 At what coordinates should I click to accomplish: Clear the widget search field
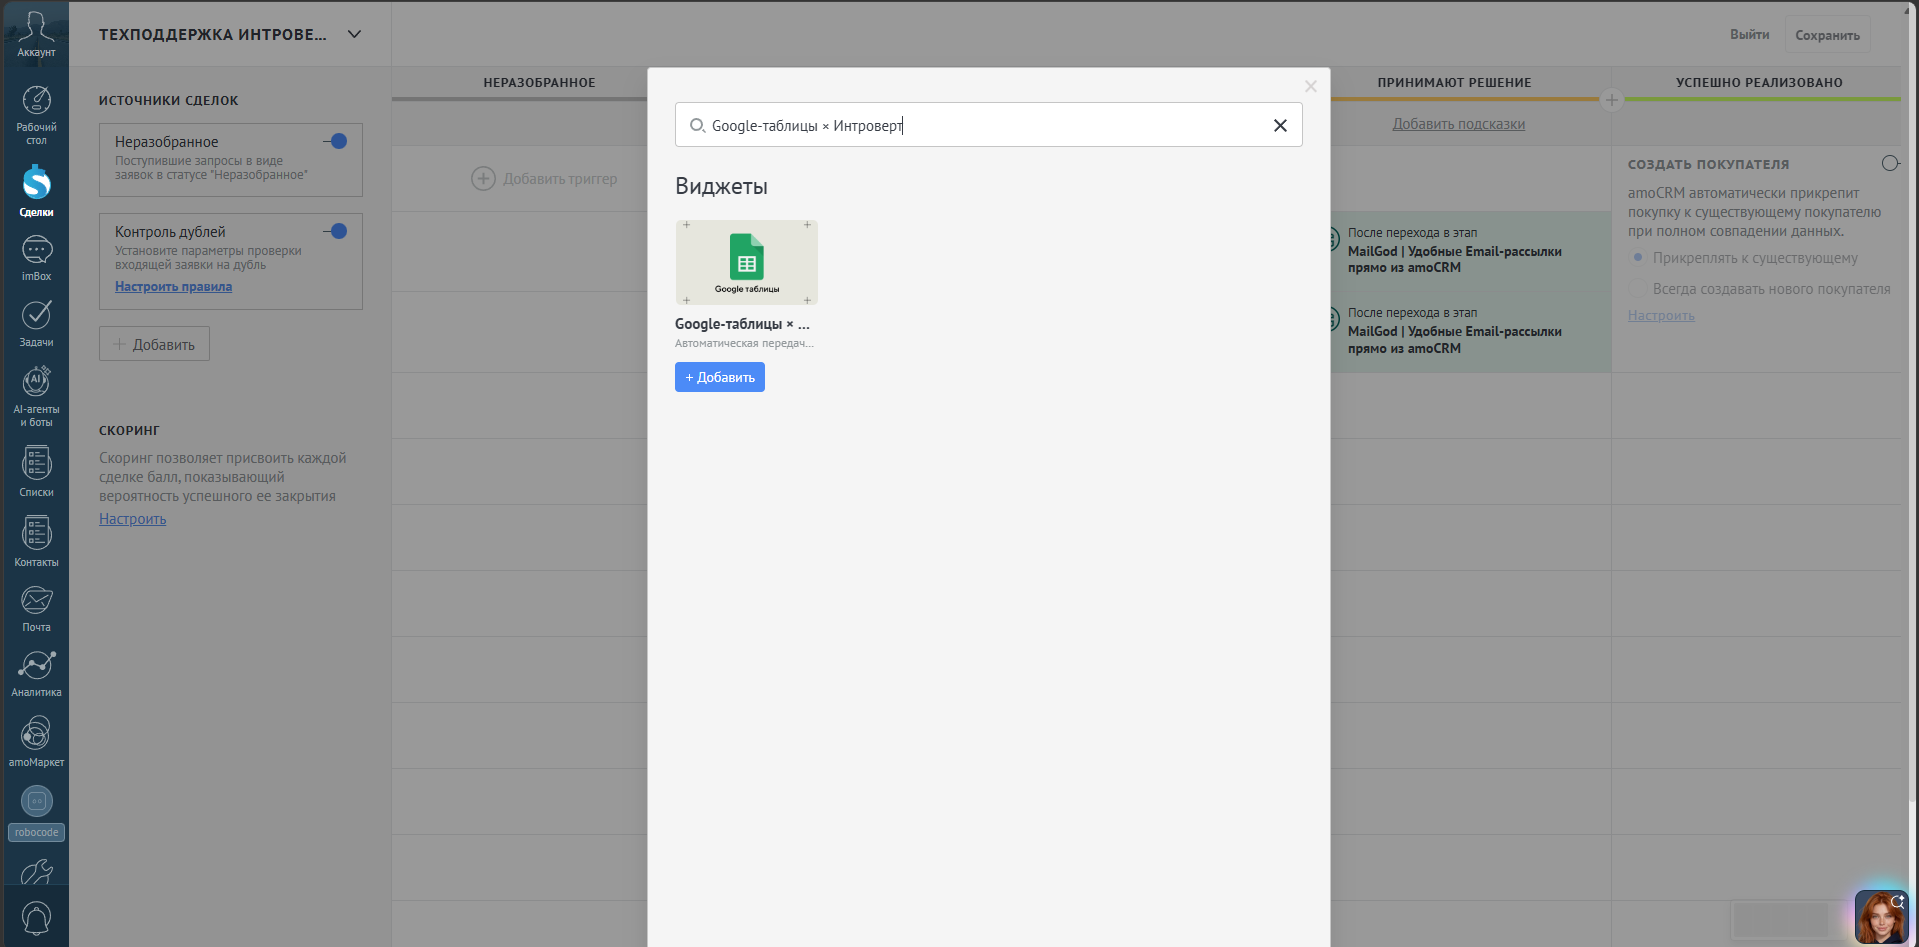[1280, 125]
